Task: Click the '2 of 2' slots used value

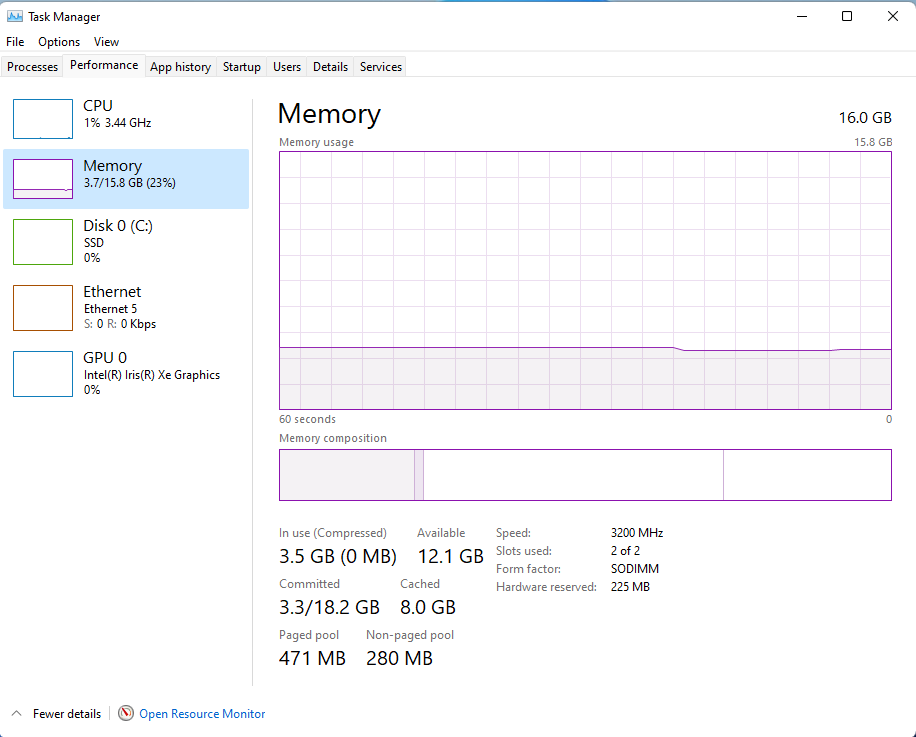Action: pyautogui.click(x=625, y=551)
